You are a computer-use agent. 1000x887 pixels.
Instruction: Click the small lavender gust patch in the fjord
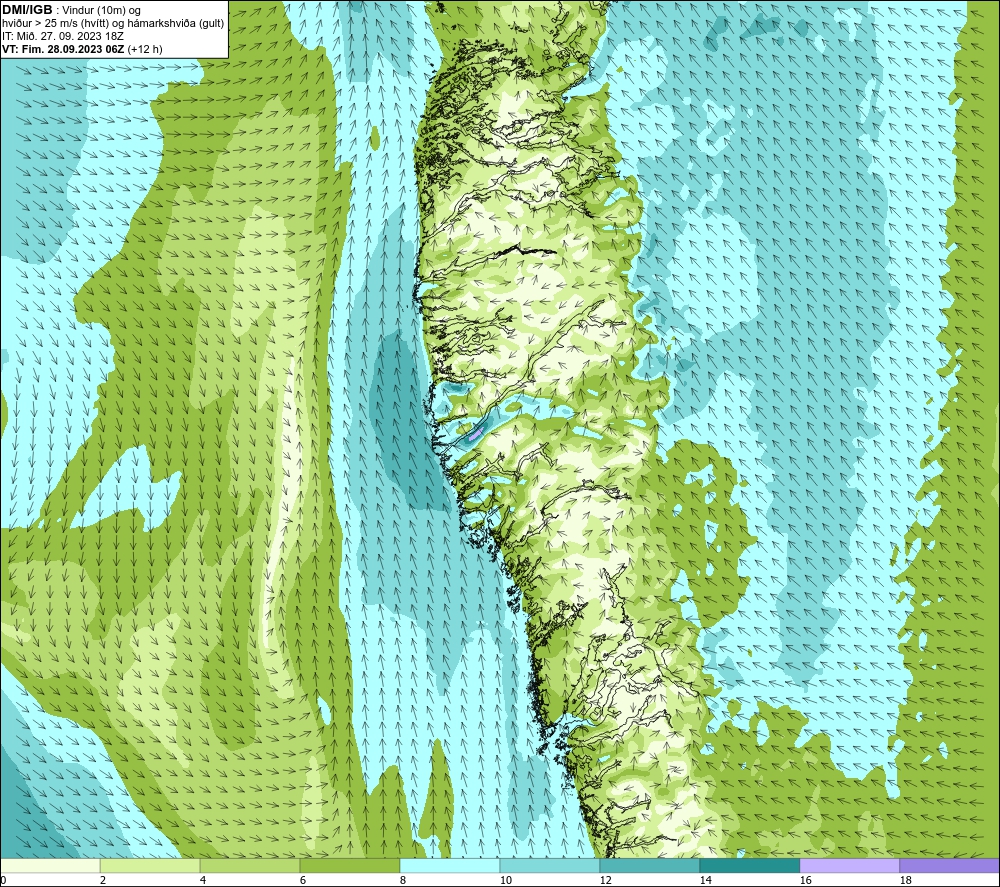coord(476,435)
